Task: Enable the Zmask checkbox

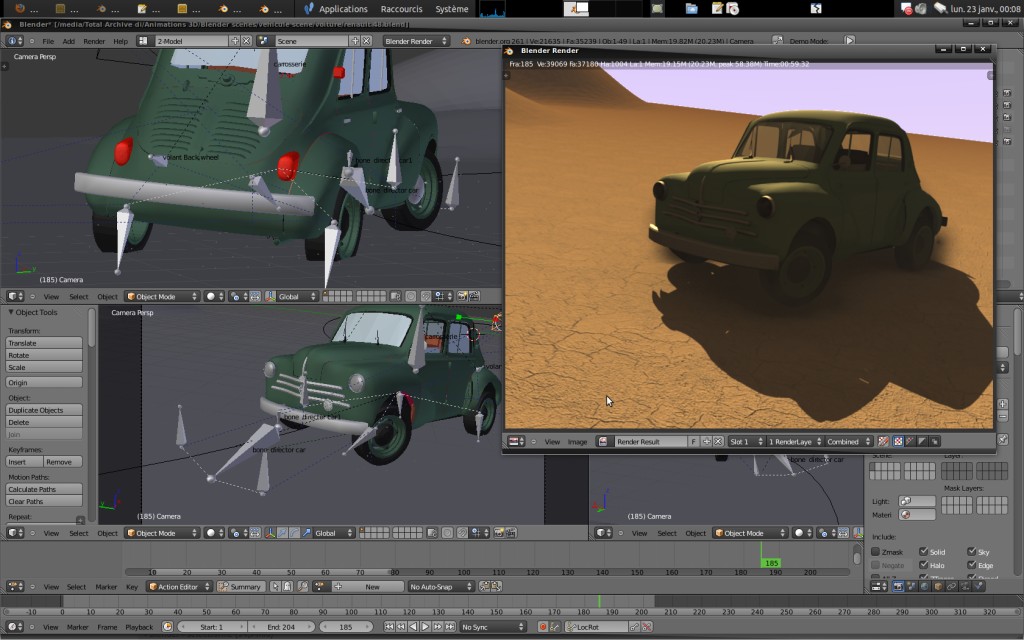Action: [875, 551]
